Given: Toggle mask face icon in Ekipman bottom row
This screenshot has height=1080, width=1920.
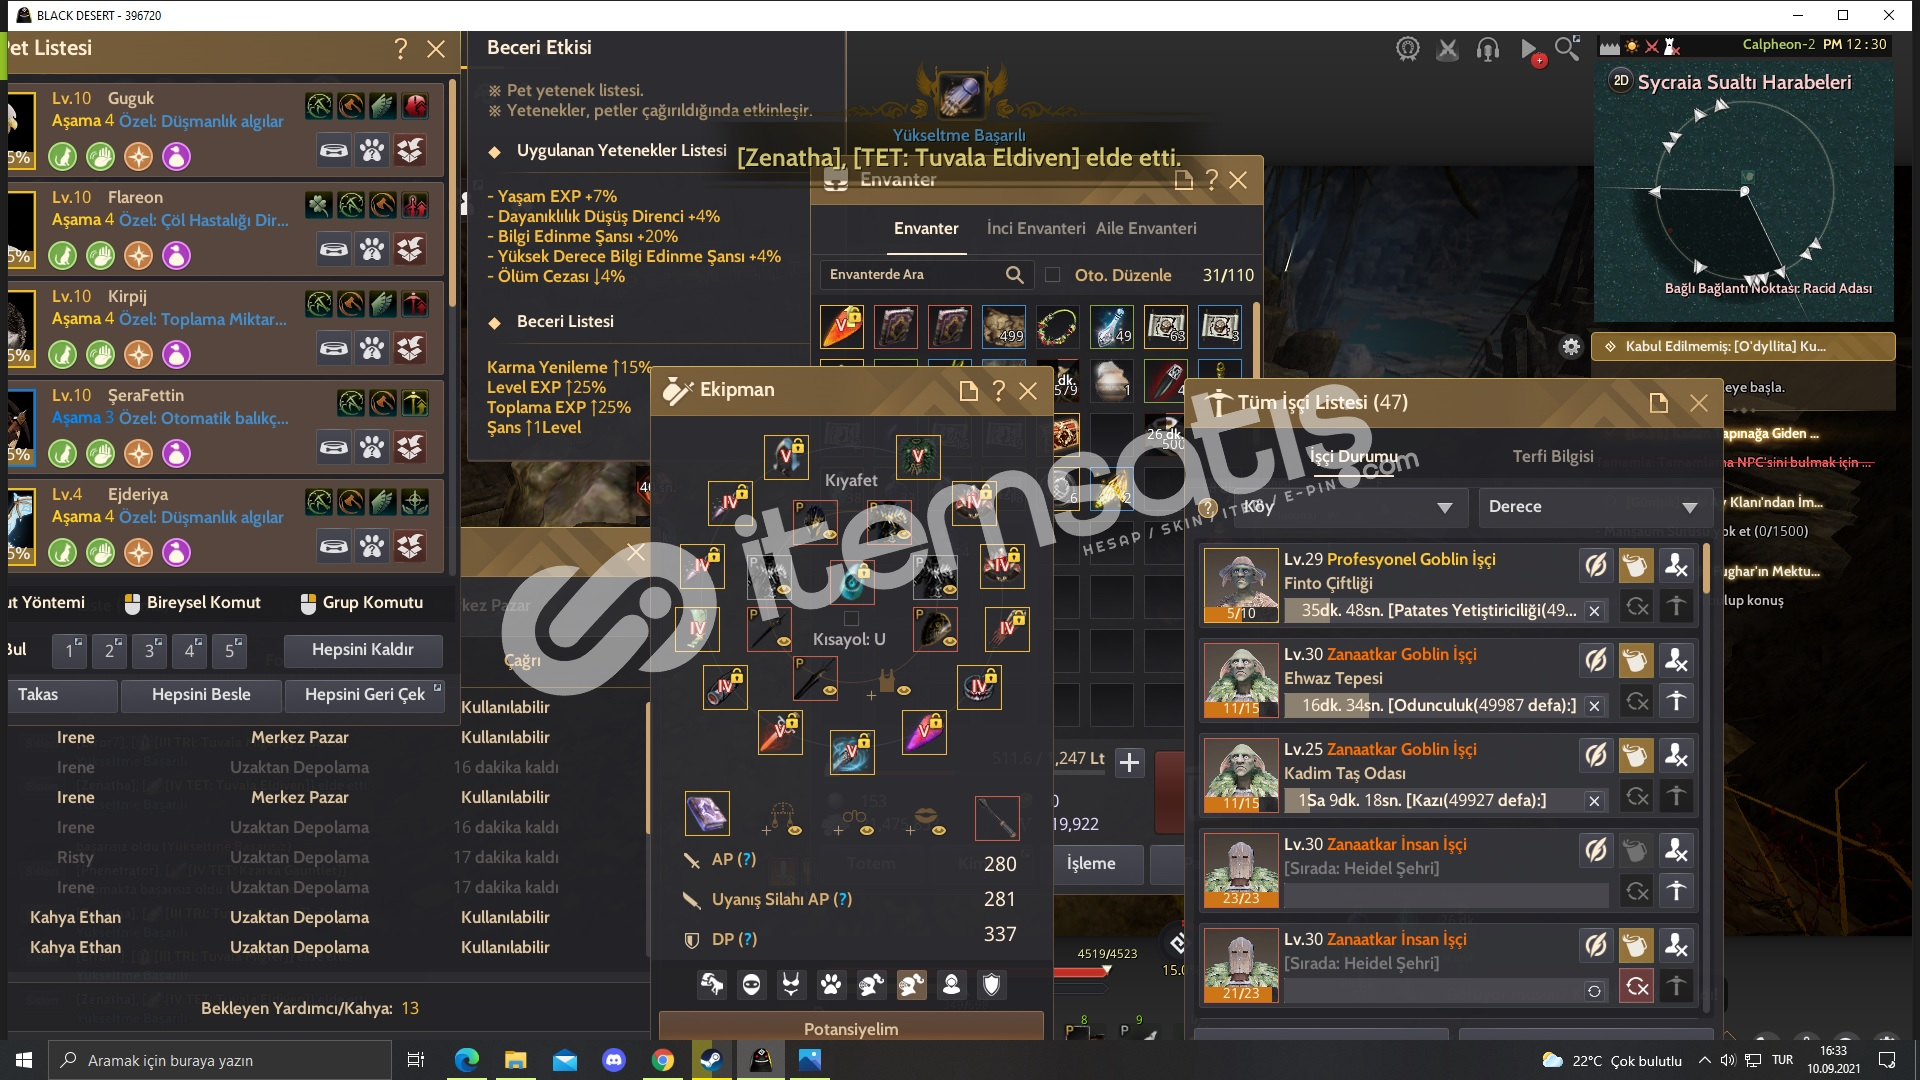Looking at the screenshot, I should [x=751, y=985].
